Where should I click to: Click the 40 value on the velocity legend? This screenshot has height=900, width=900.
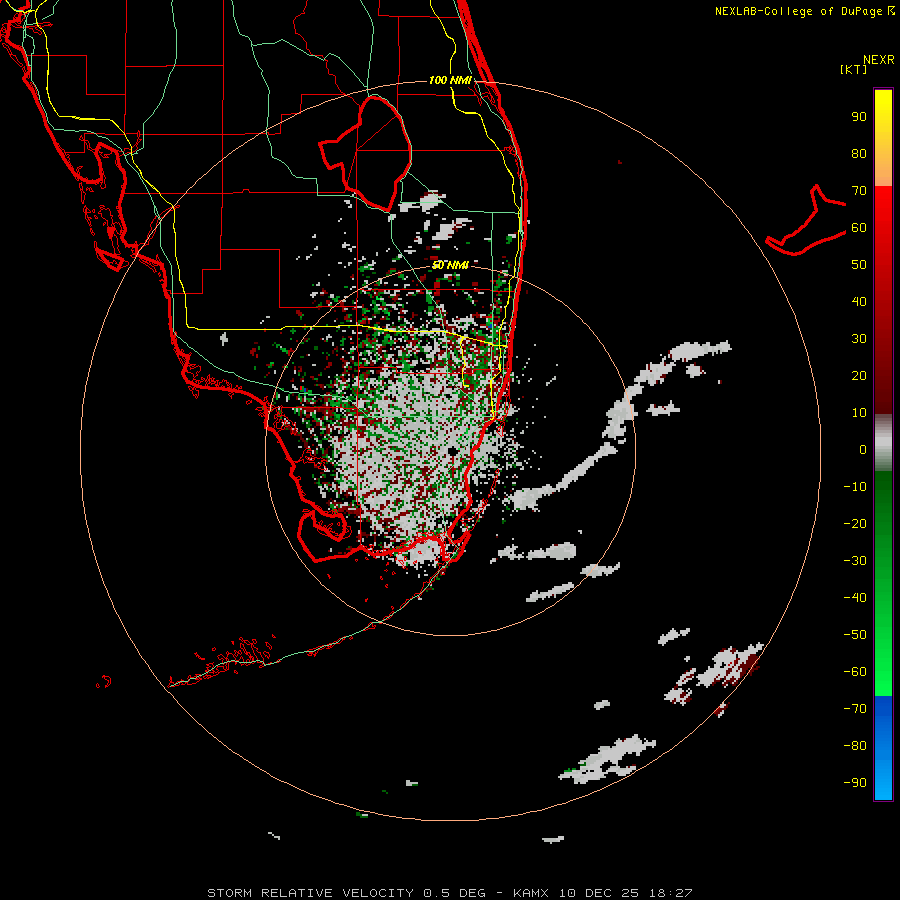point(859,301)
